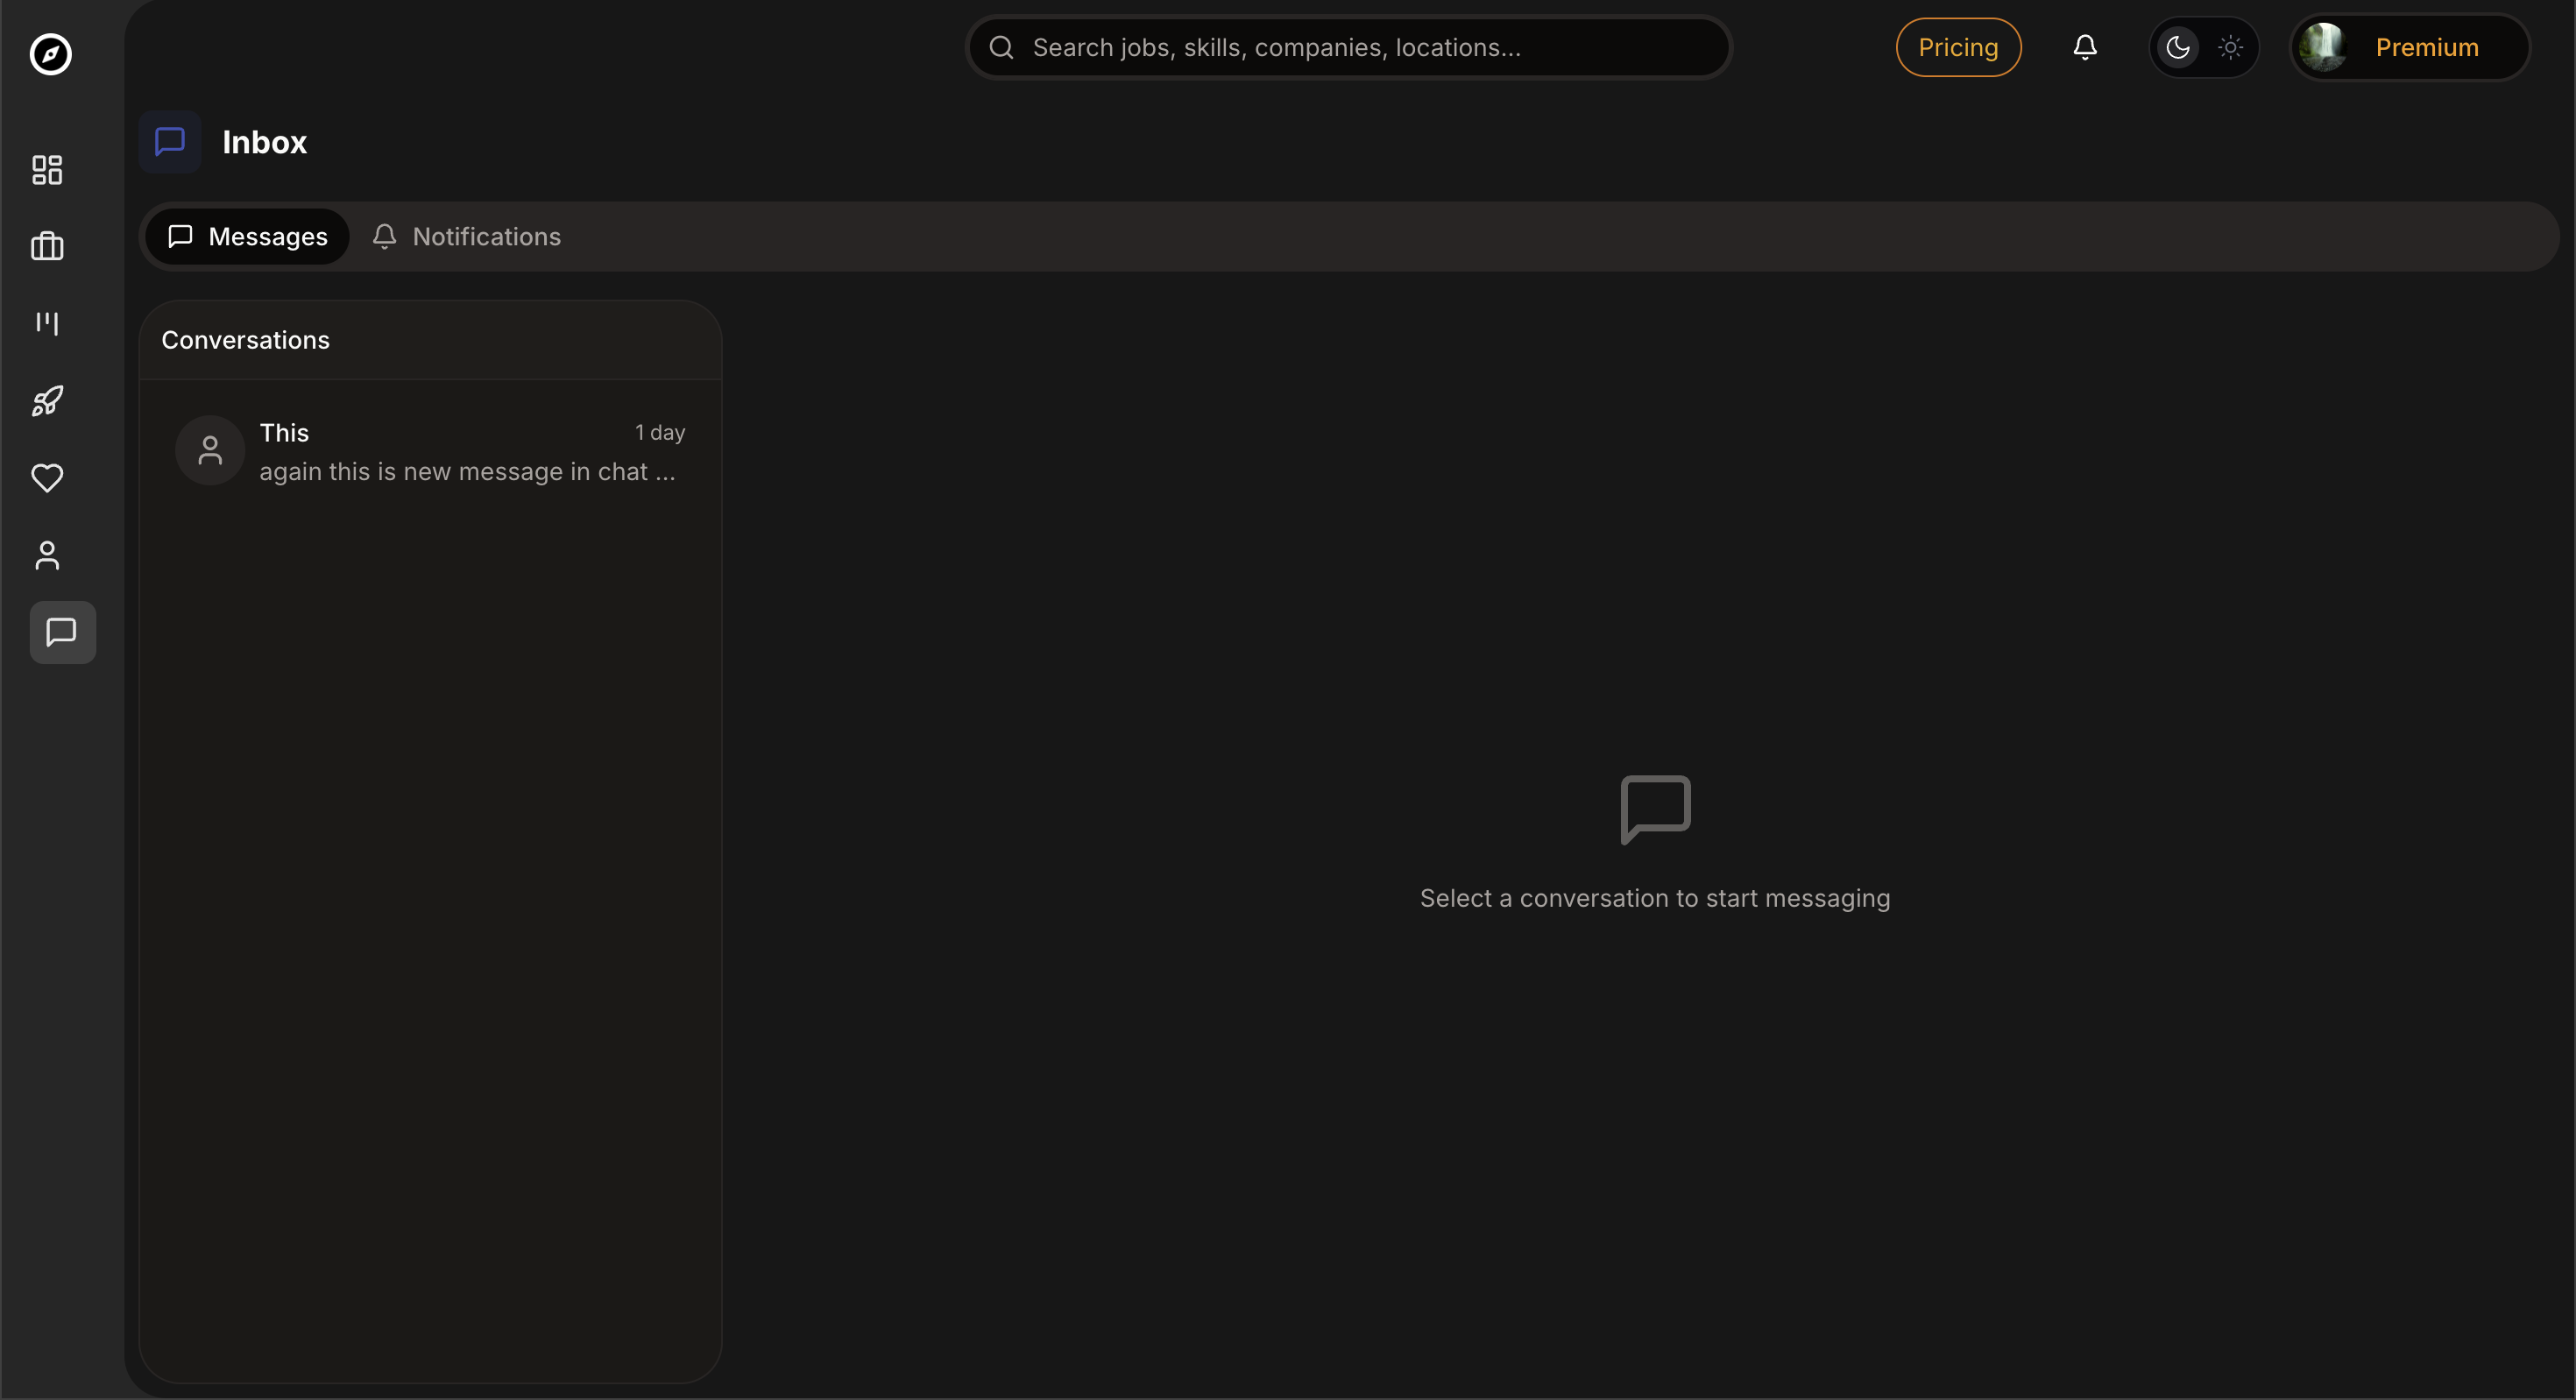The height and width of the screenshot is (1400, 2576).
Task: Open the briefcase jobs icon in sidebar
Action: [47, 246]
